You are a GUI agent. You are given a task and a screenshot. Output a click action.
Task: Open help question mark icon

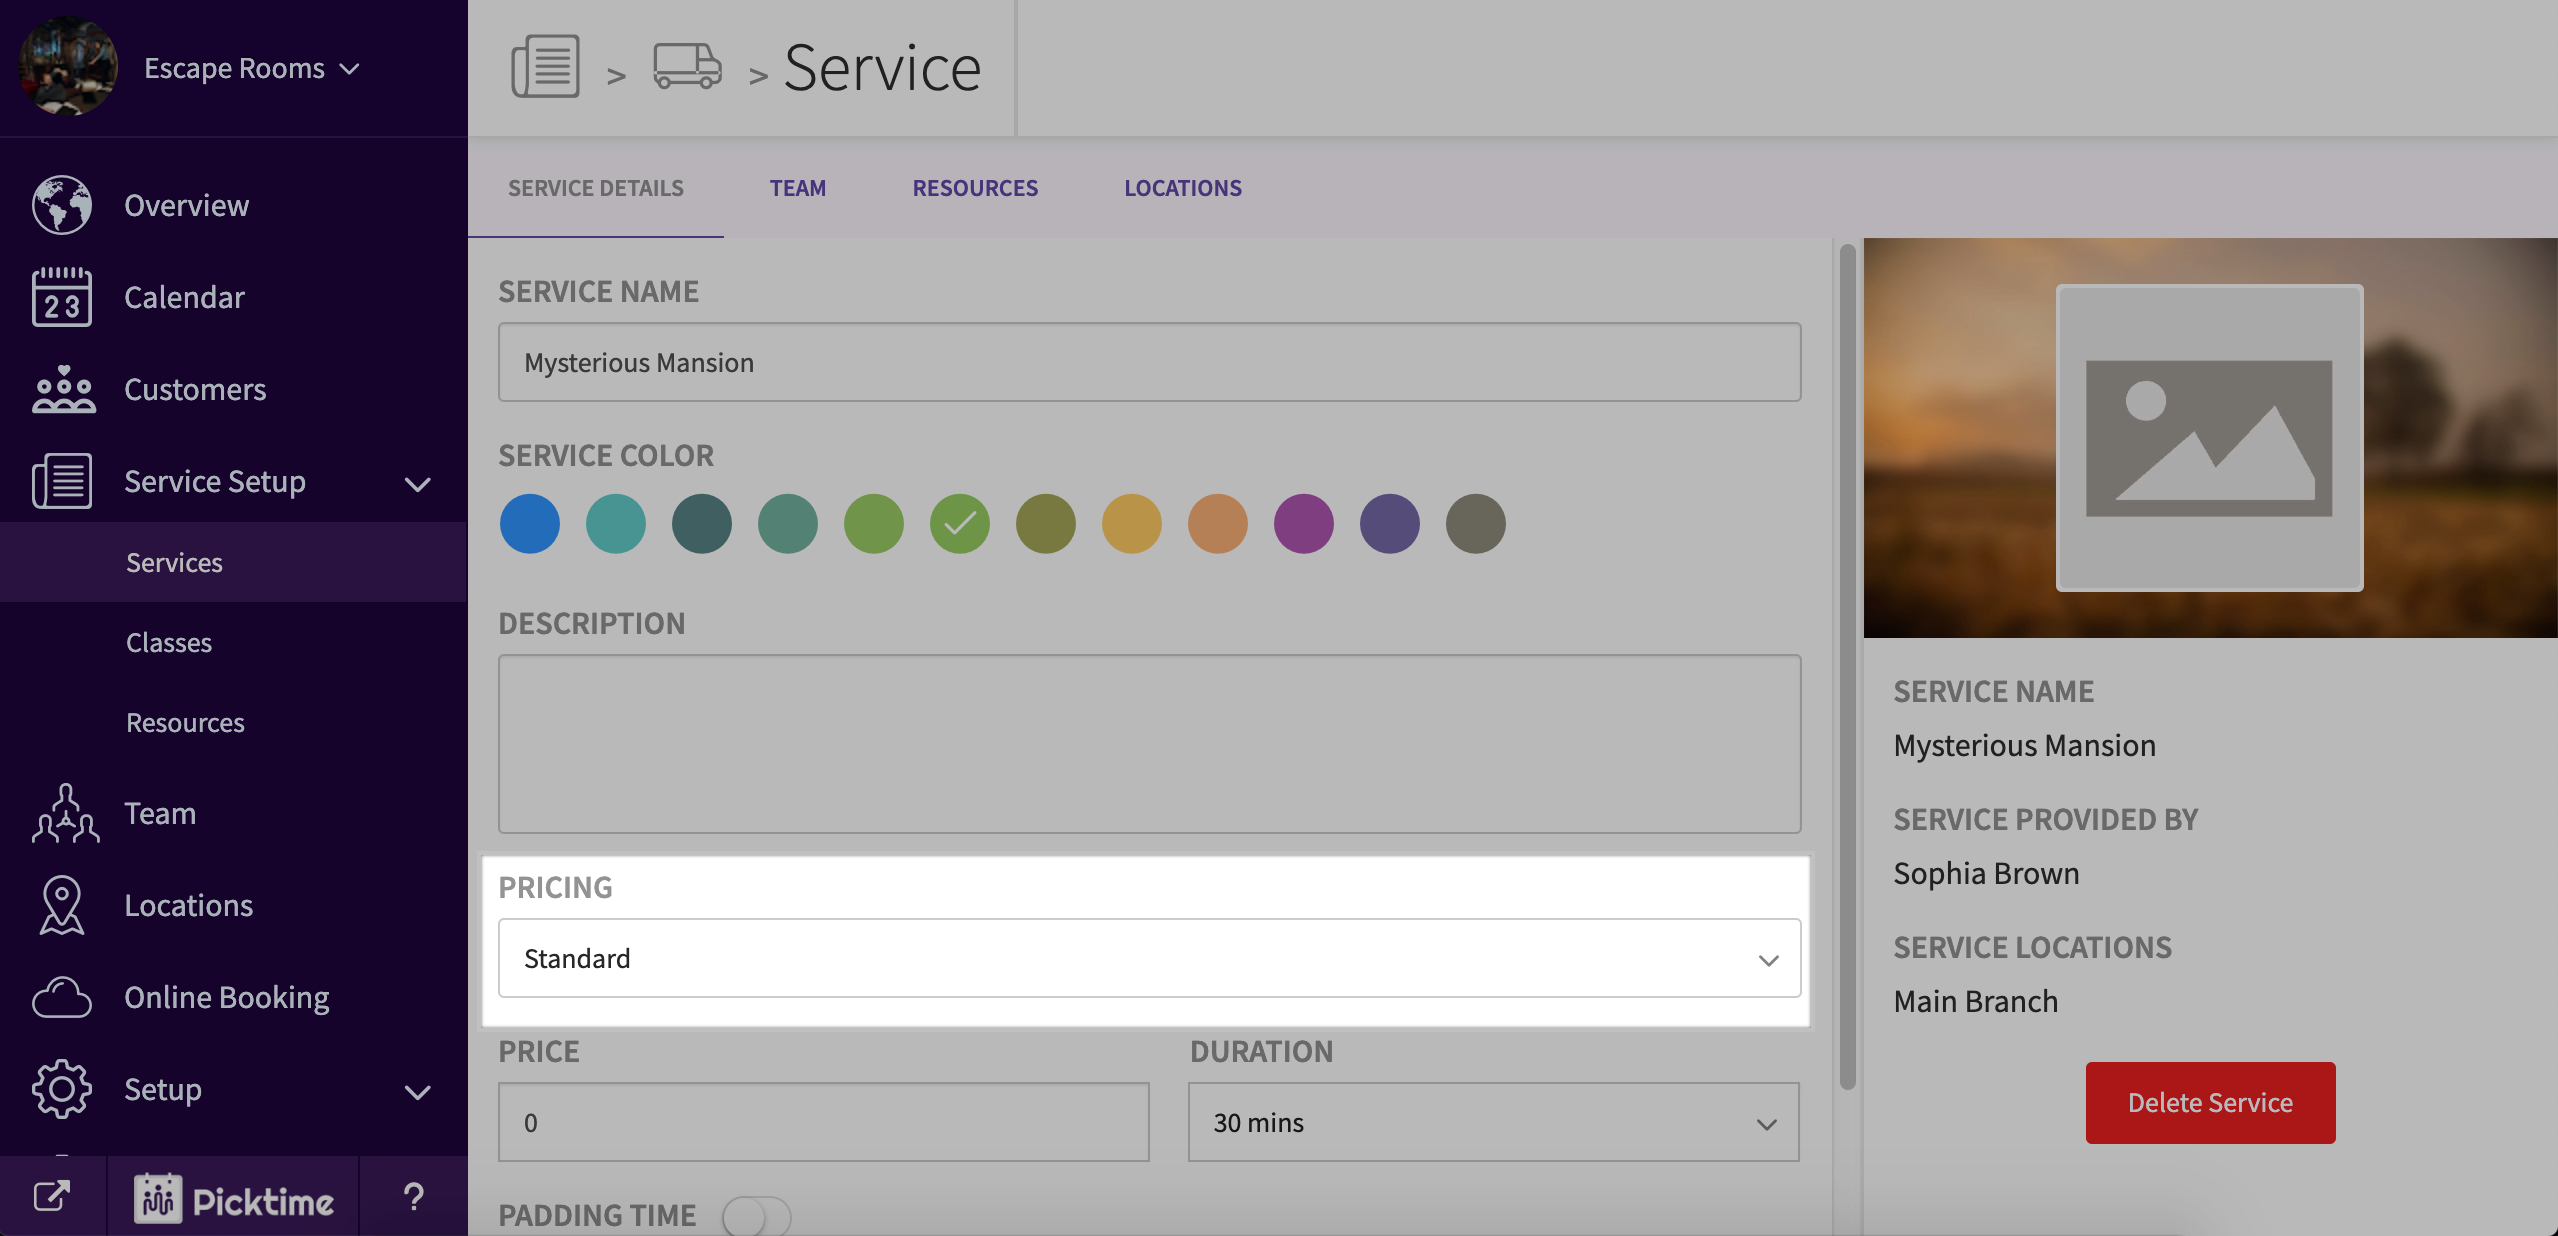coord(413,1196)
